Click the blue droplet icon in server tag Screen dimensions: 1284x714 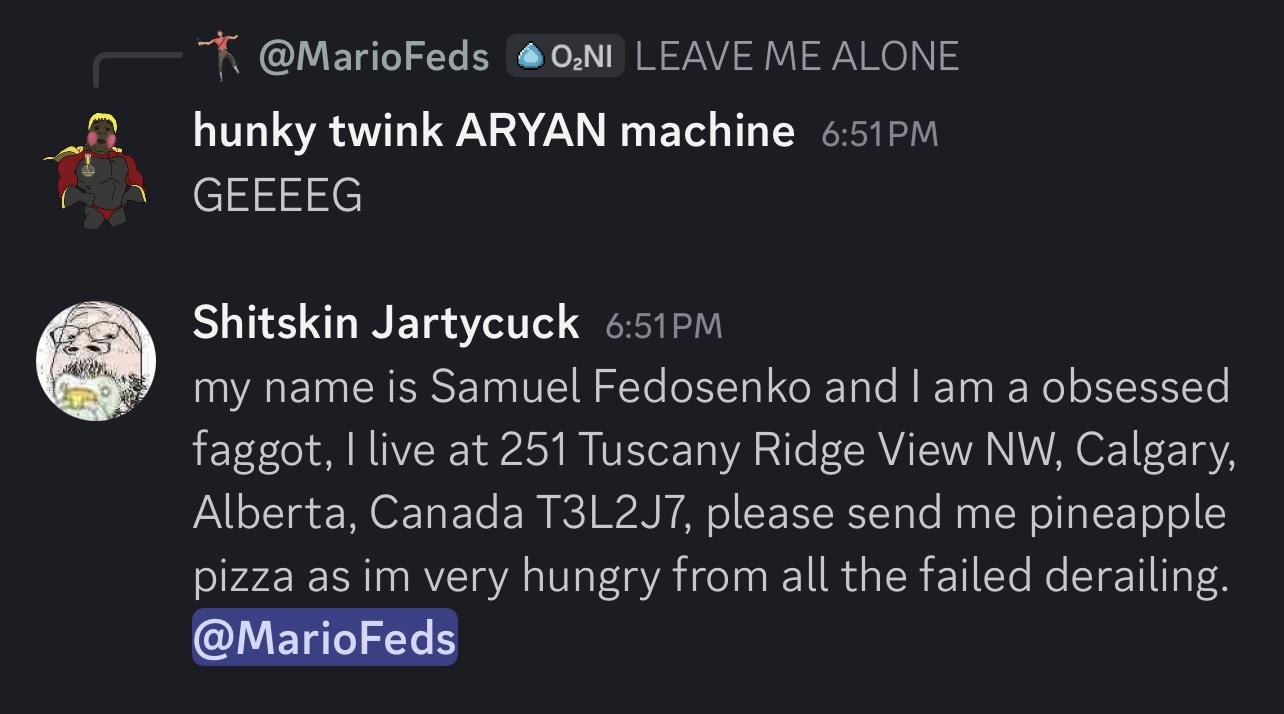(x=529, y=56)
